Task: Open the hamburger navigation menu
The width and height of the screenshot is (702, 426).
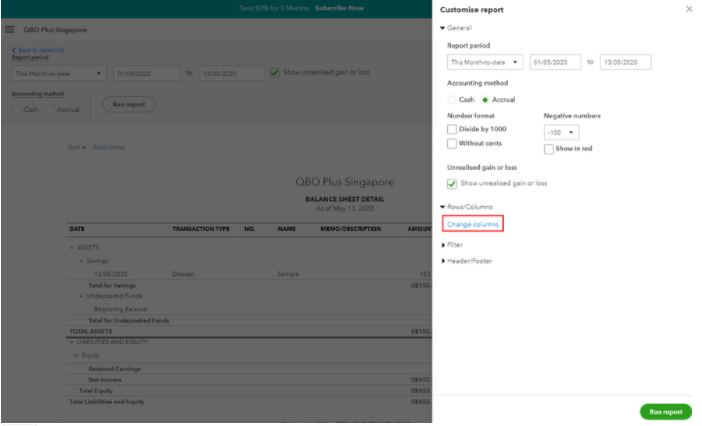Action: (9, 30)
